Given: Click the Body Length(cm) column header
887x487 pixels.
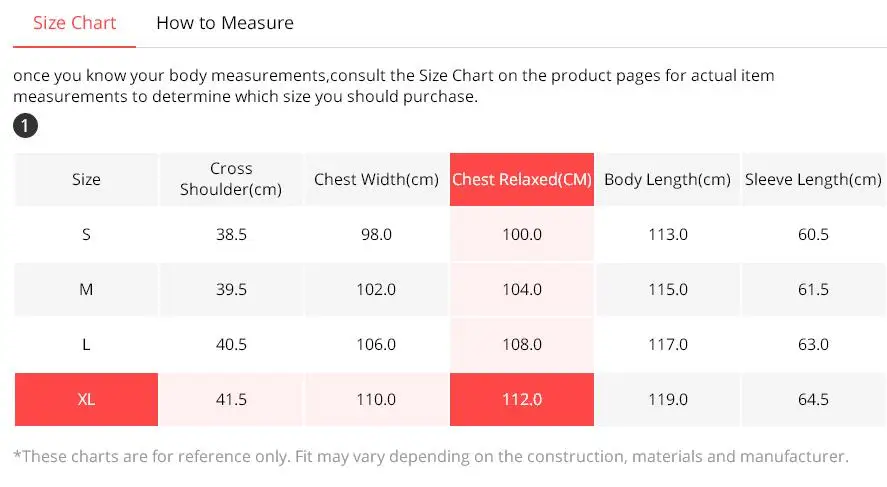Looking at the screenshot, I should pos(667,180).
